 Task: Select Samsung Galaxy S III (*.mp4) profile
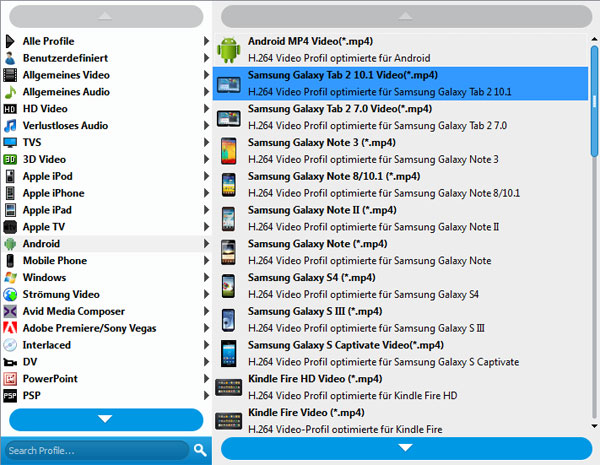click(400, 320)
